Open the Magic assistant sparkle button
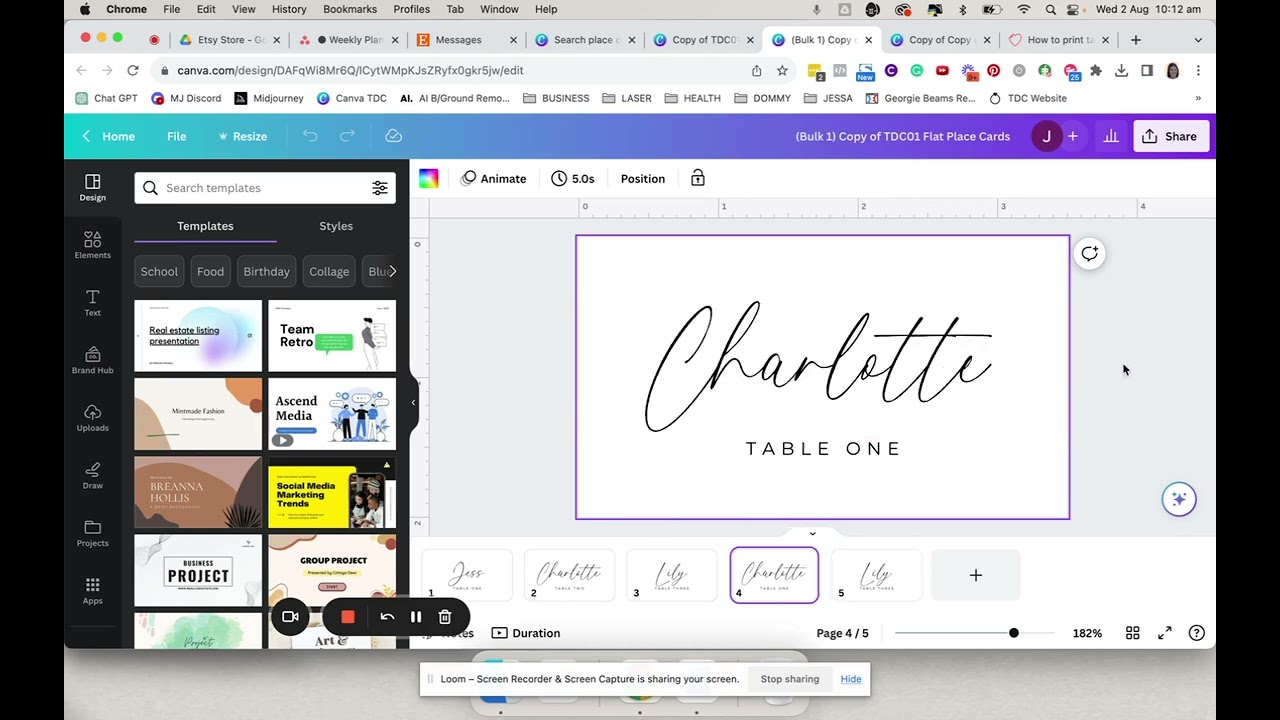This screenshot has height=720, width=1280. tap(1179, 499)
